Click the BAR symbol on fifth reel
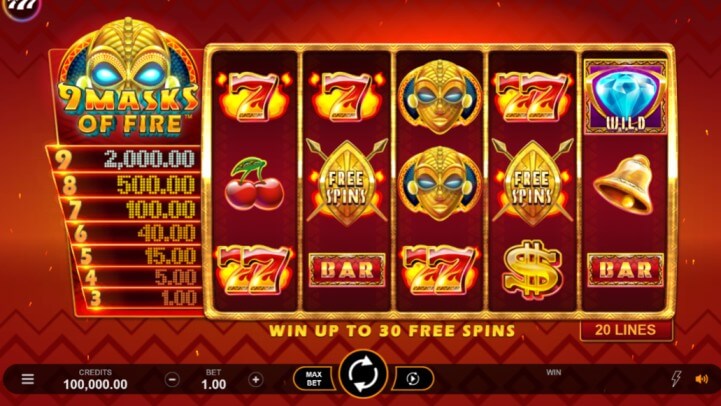The height and width of the screenshot is (406, 721). pyautogui.click(x=625, y=270)
